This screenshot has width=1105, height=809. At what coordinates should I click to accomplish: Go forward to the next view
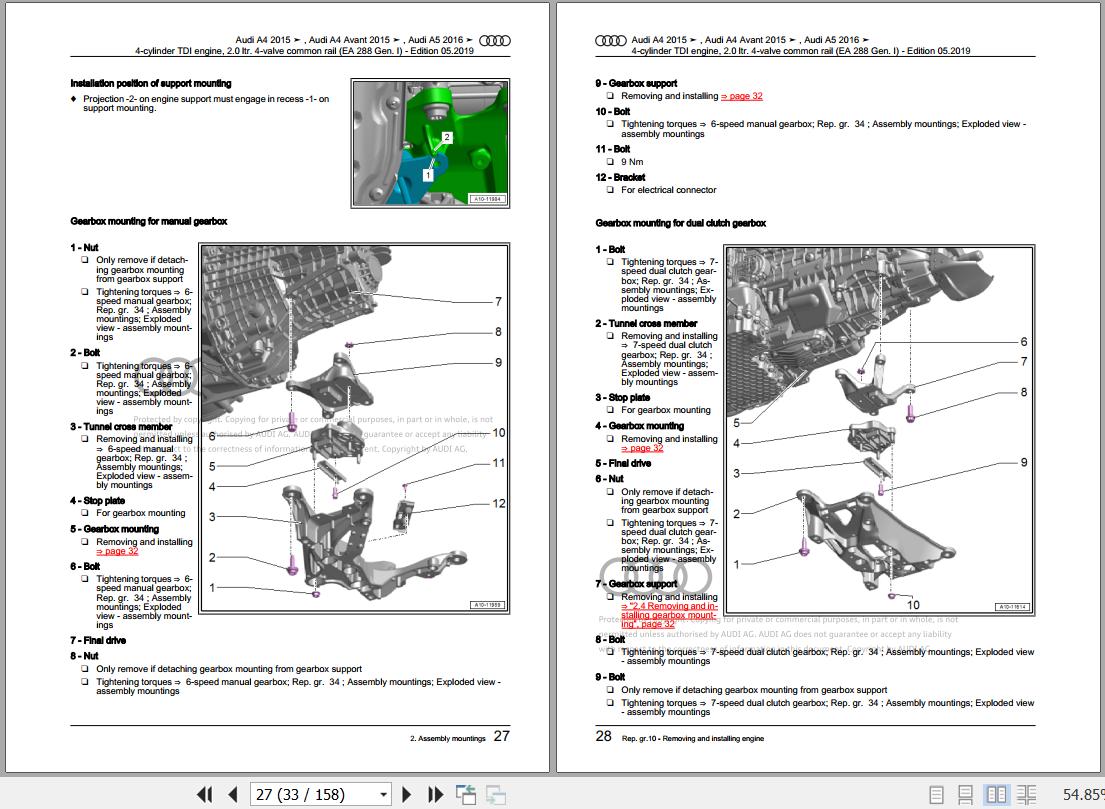[496, 795]
